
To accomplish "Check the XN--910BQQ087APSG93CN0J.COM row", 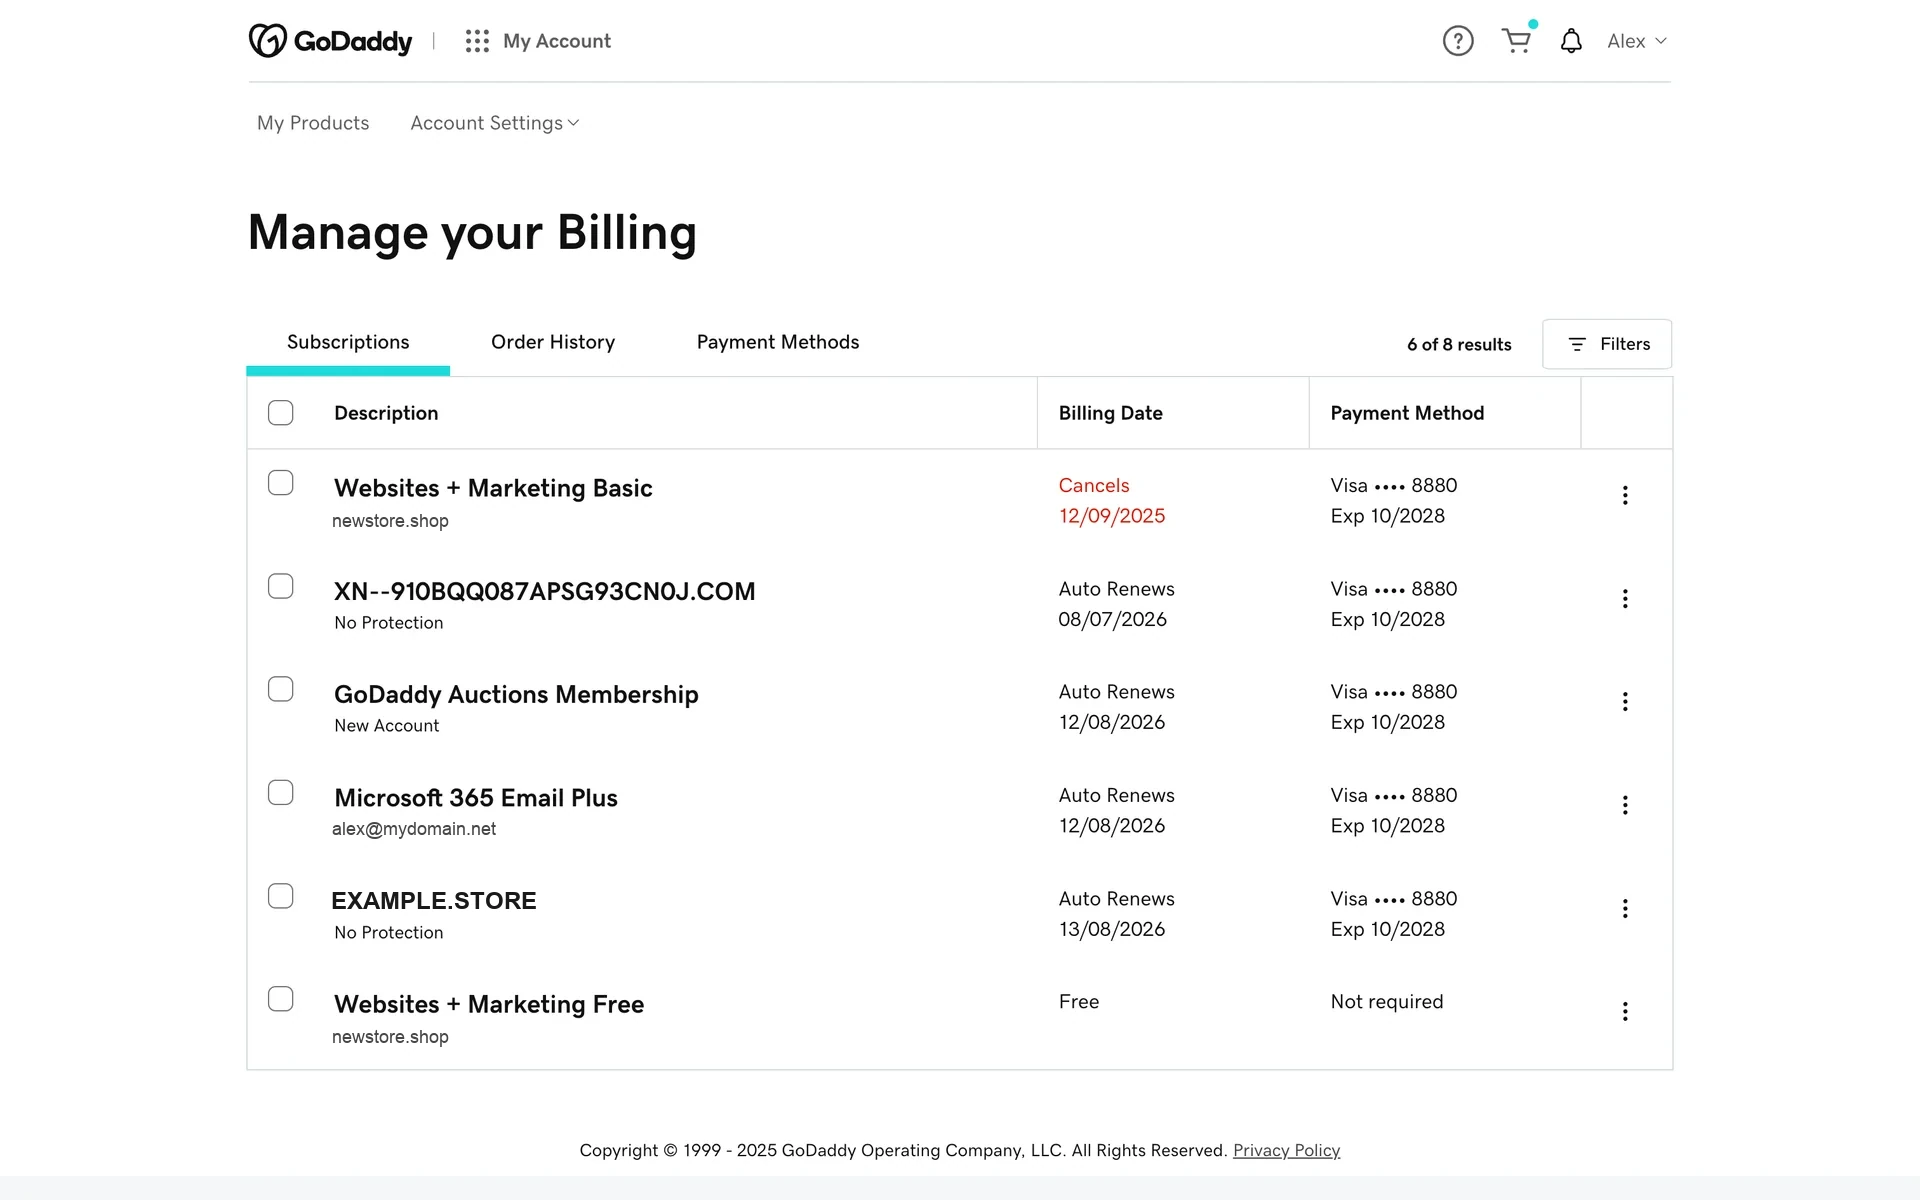I will click(x=281, y=586).
